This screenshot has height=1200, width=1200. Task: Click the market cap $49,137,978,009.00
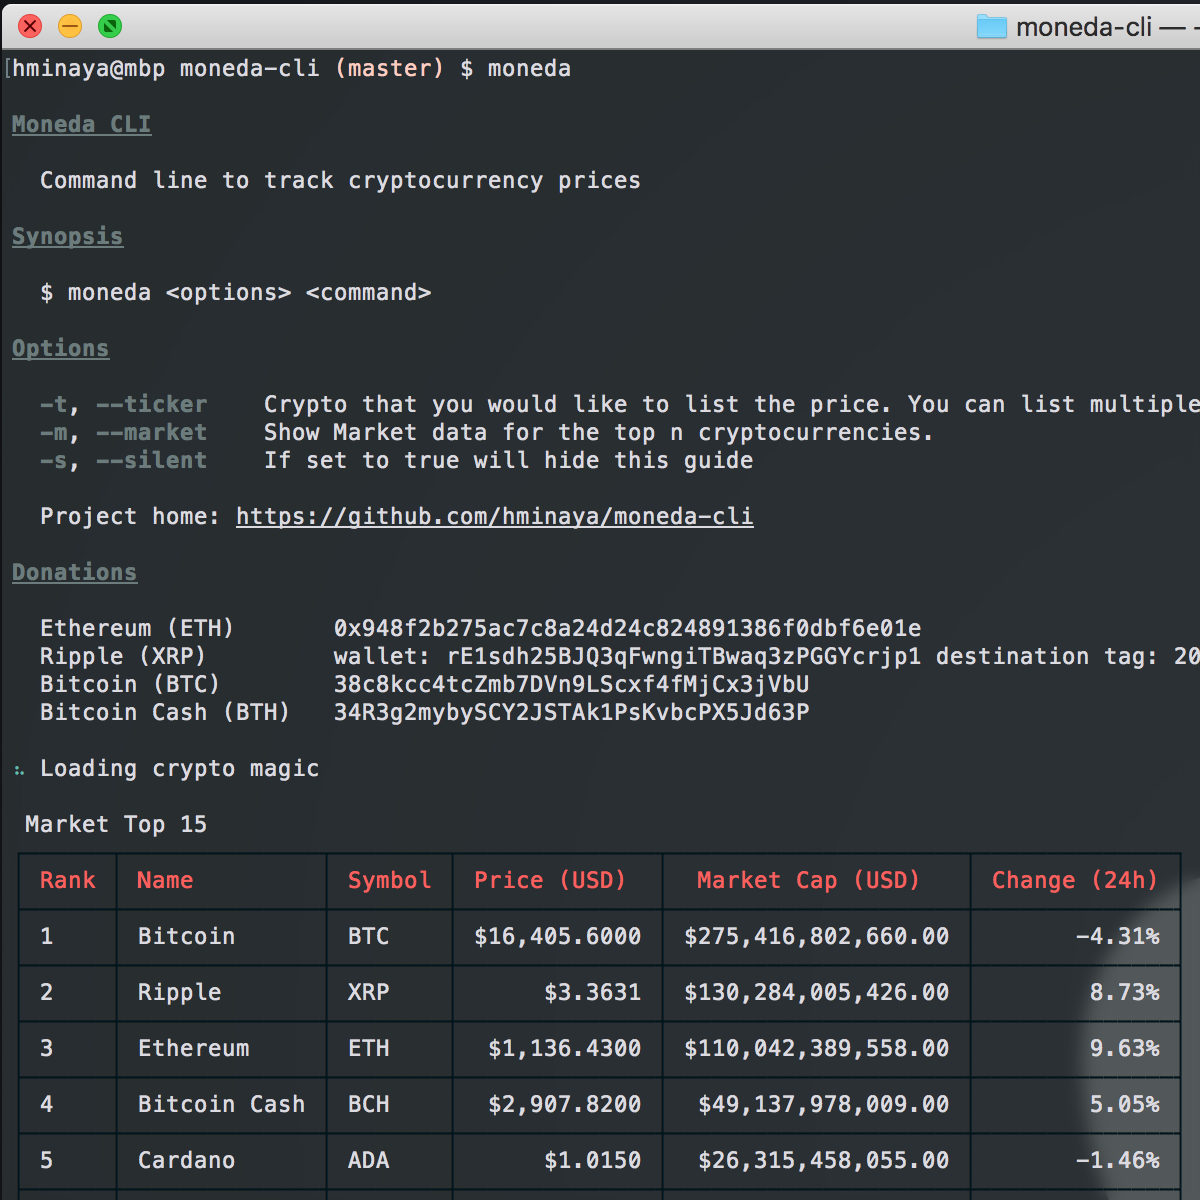tap(823, 1104)
